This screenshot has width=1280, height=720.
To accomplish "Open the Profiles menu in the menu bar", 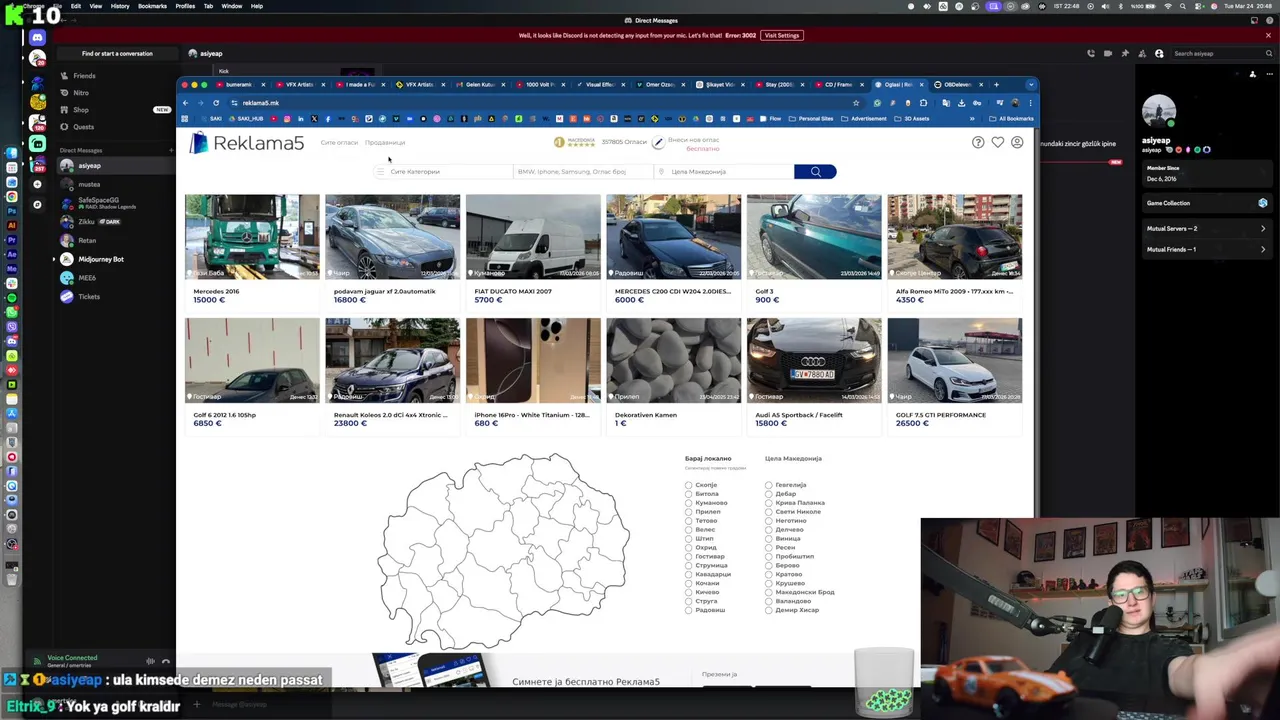I will coord(185,6).
